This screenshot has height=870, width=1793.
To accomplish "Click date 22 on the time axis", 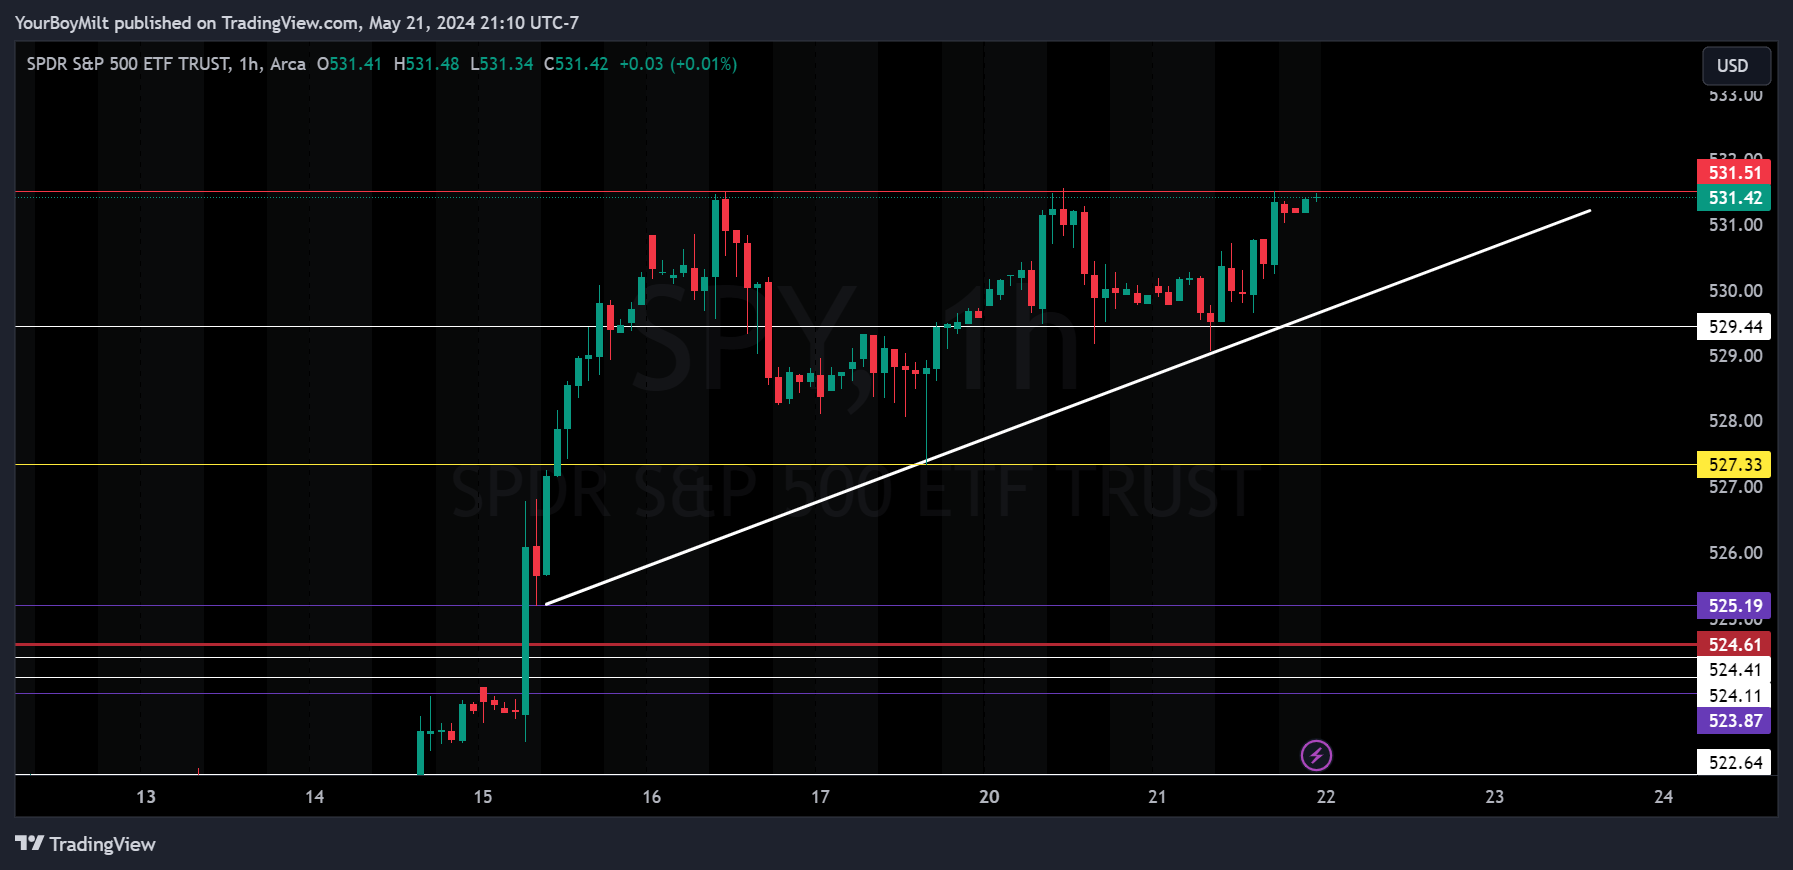I will coord(1326,797).
